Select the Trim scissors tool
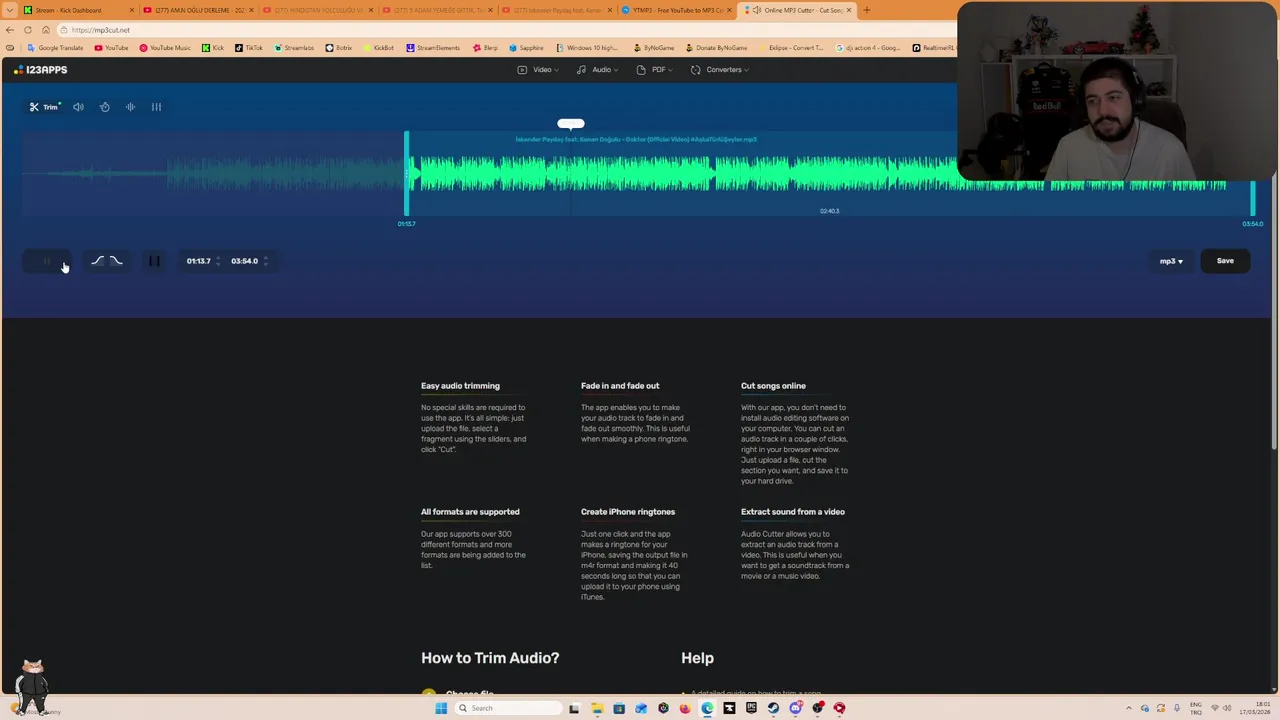The height and width of the screenshot is (720, 1280). coord(44,107)
